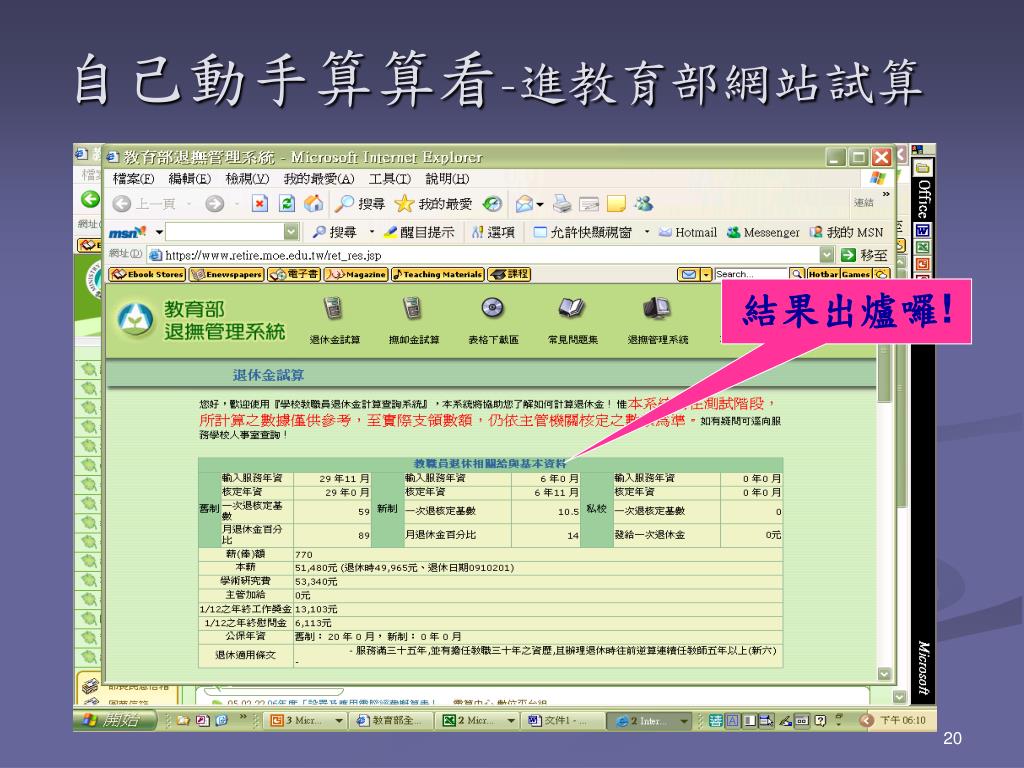The width and height of the screenshot is (1024, 768).
Task: Click Enewspapers on Hotbar
Action: tap(226, 274)
